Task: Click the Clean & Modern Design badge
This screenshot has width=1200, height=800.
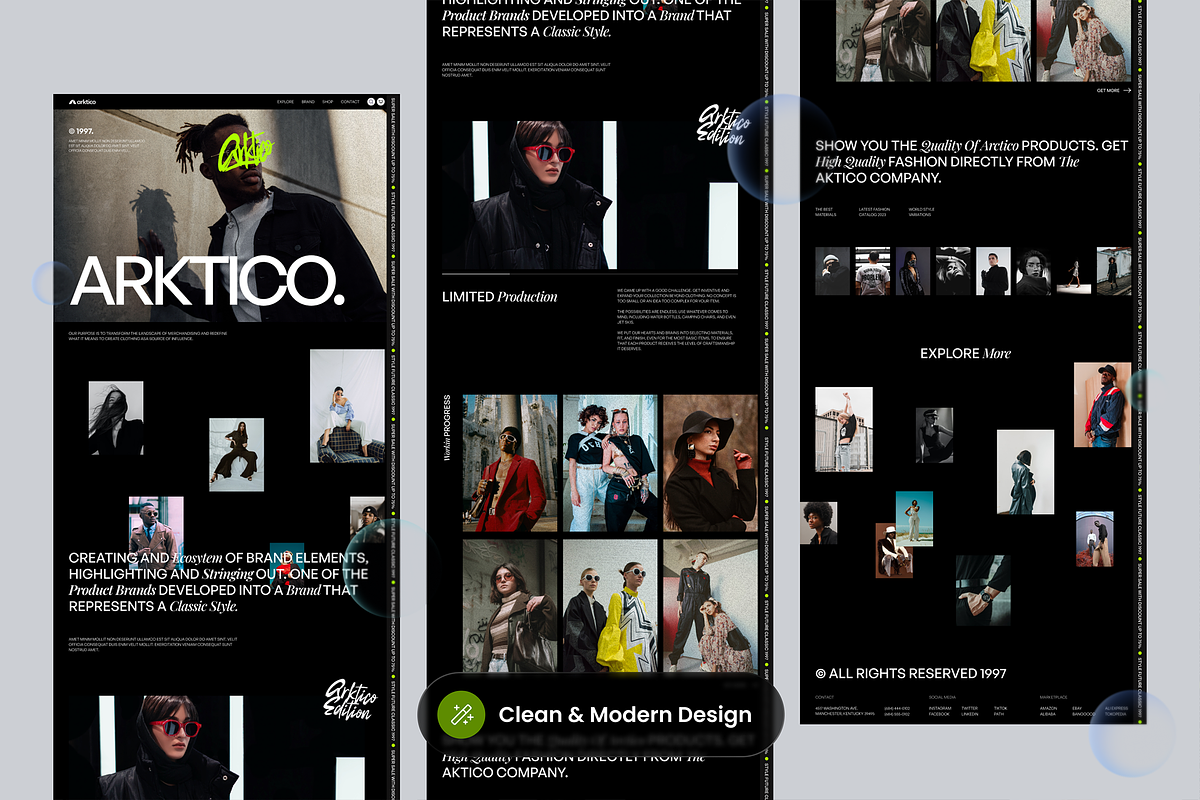Action: pyautogui.click(x=600, y=714)
